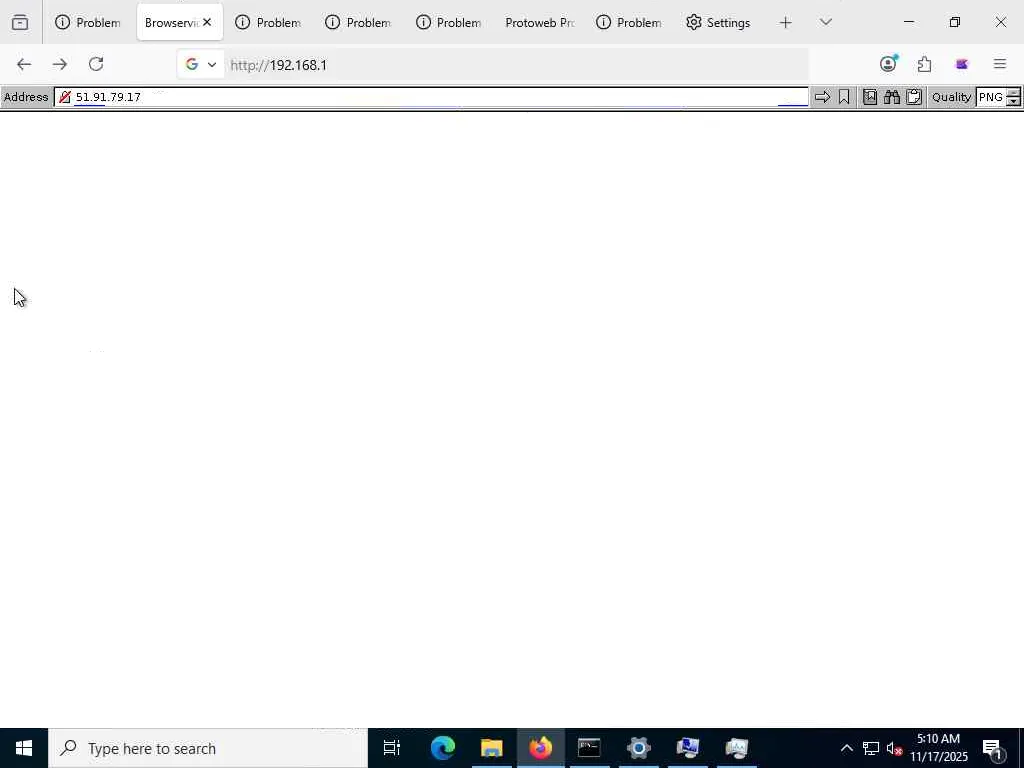Click the Quality PNG field
Screen dimensions: 1024x768
click(x=991, y=97)
